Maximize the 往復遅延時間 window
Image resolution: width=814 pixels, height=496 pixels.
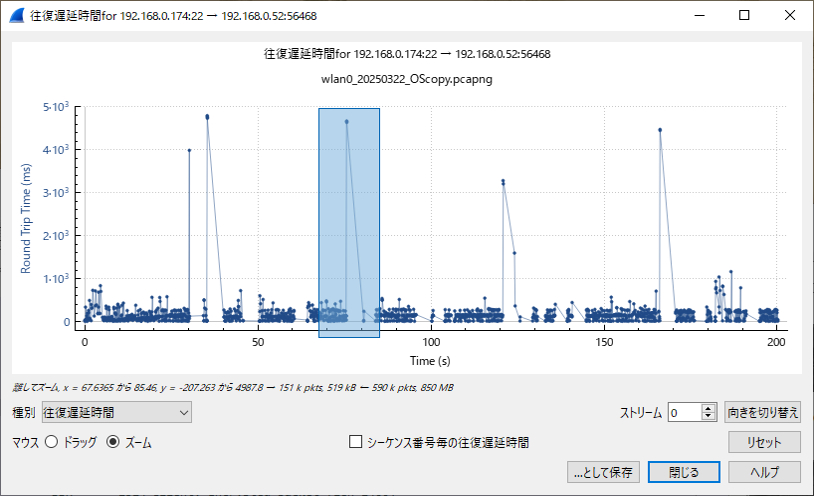coord(744,15)
